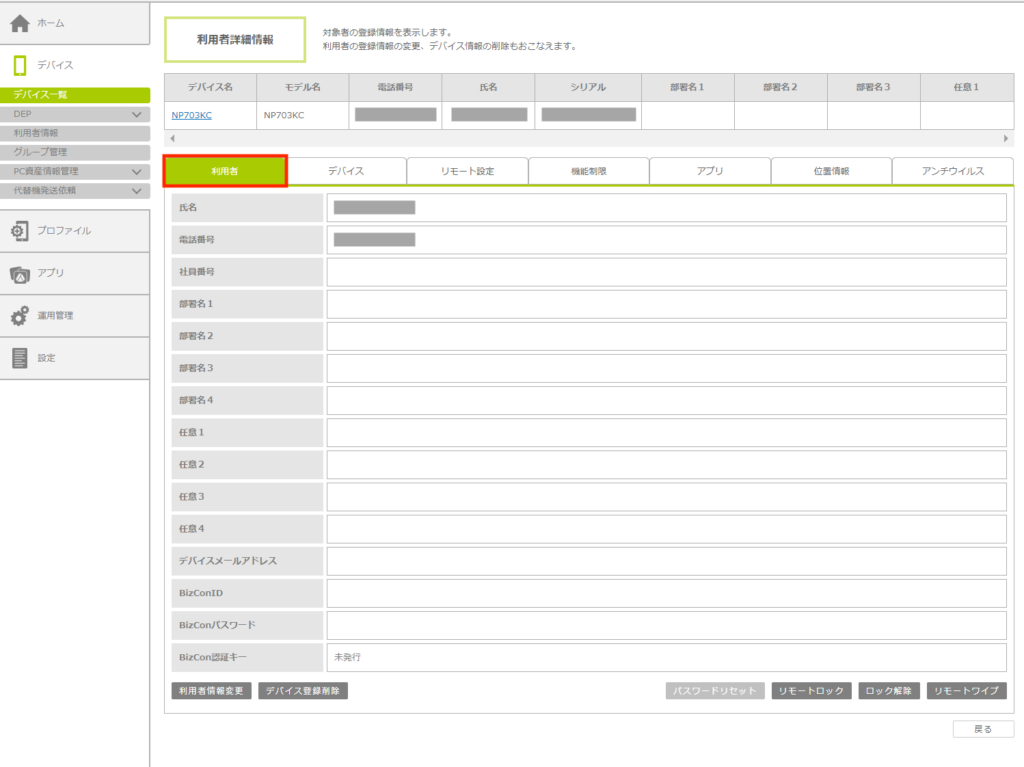Screen dimensions: 1024x767
Task: Click the Device phone icon in sidebar
Action: pyautogui.click(x=20, y=66)
